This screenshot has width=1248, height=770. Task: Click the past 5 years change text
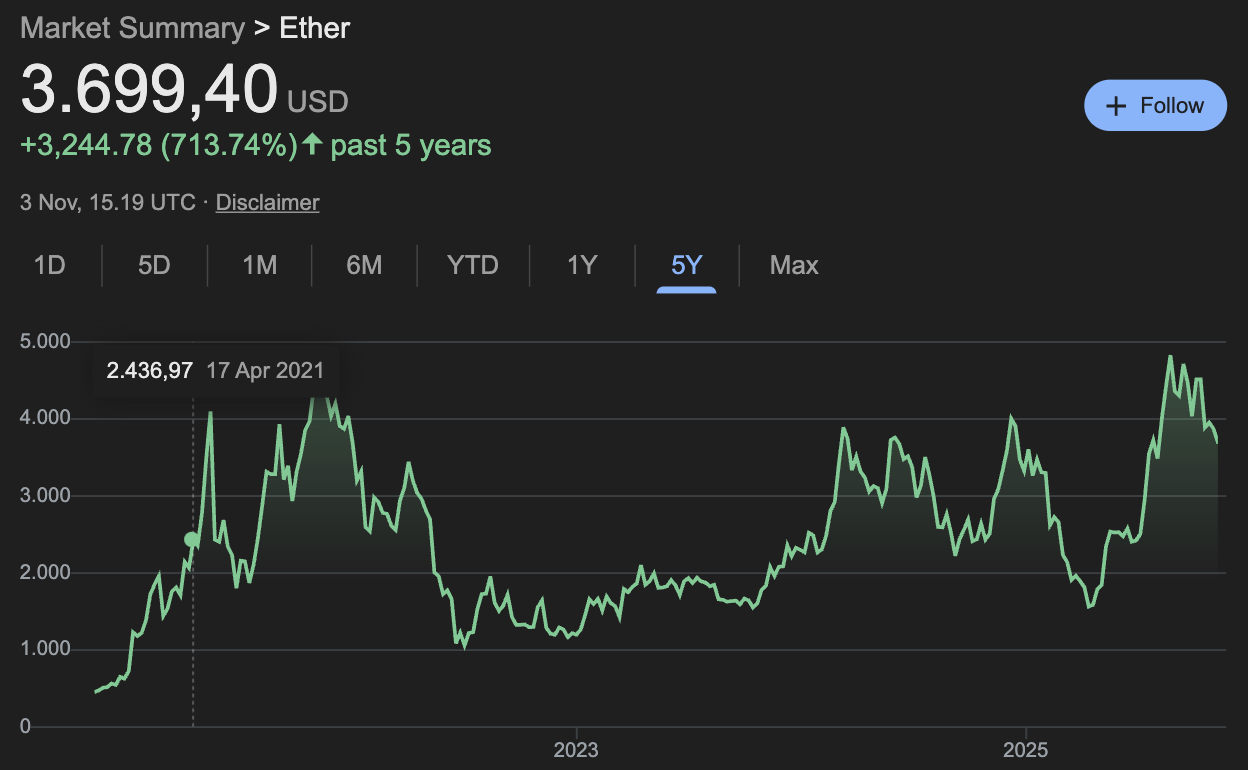click(x=411, y=145)
